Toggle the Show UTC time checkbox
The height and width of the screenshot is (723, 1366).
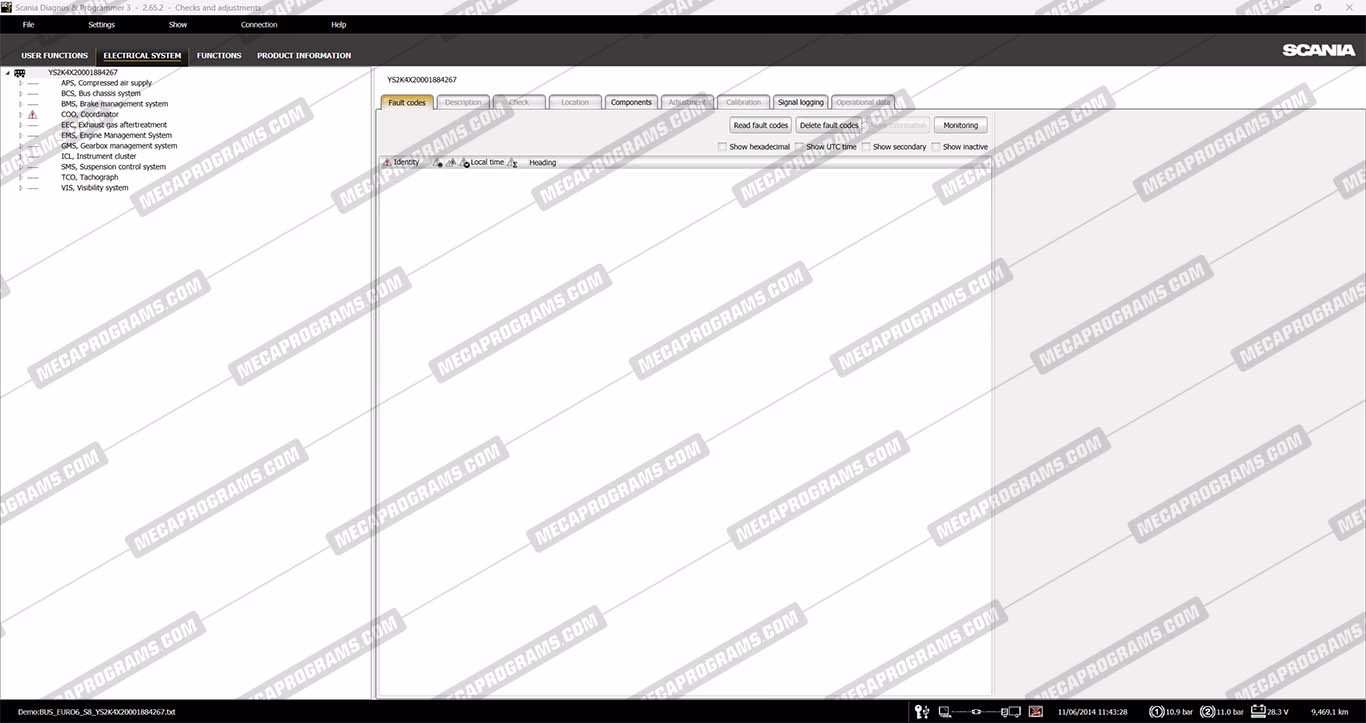point(799,147)
